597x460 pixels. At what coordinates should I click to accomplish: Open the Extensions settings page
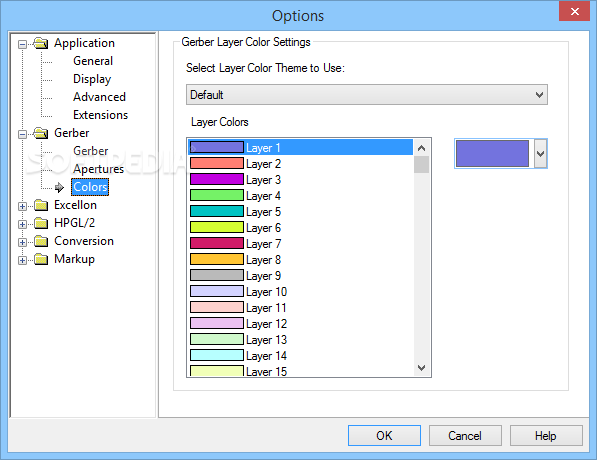point(101,115)
